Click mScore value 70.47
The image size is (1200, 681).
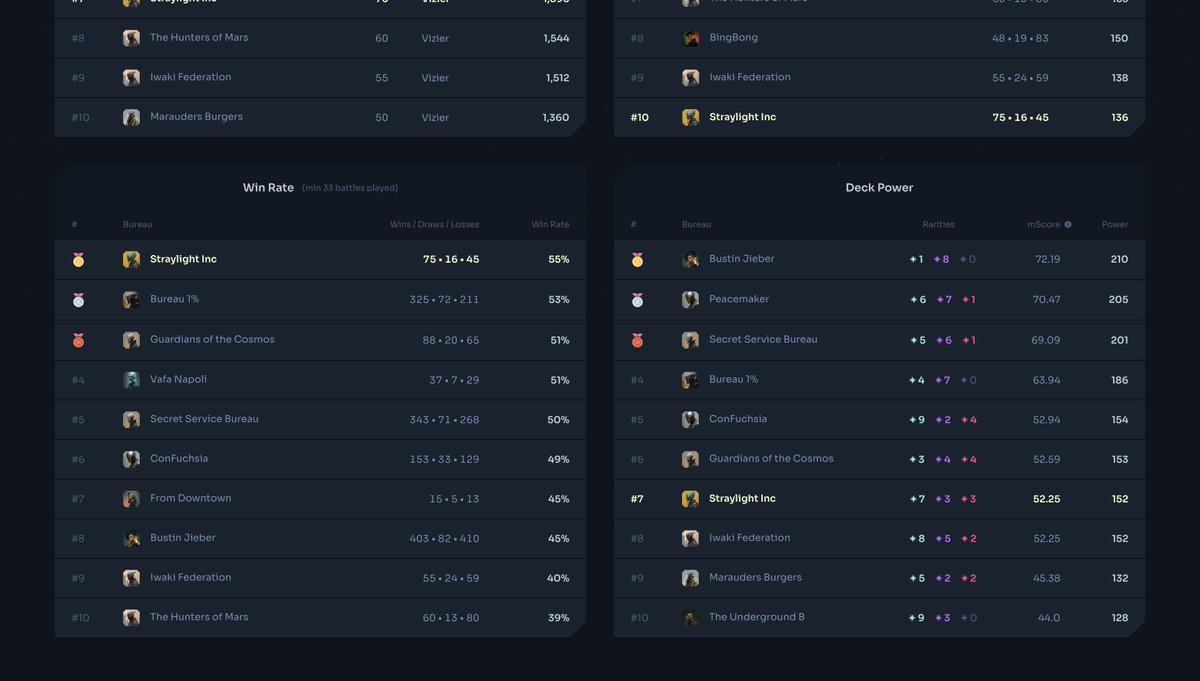[1047, 300]
